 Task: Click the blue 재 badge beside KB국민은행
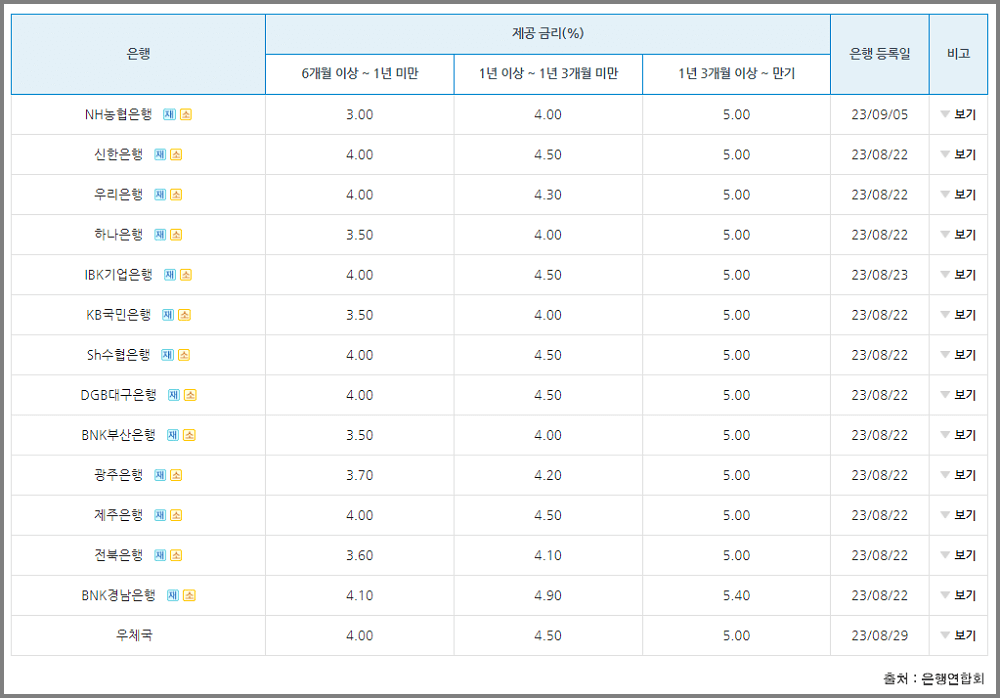168,315
